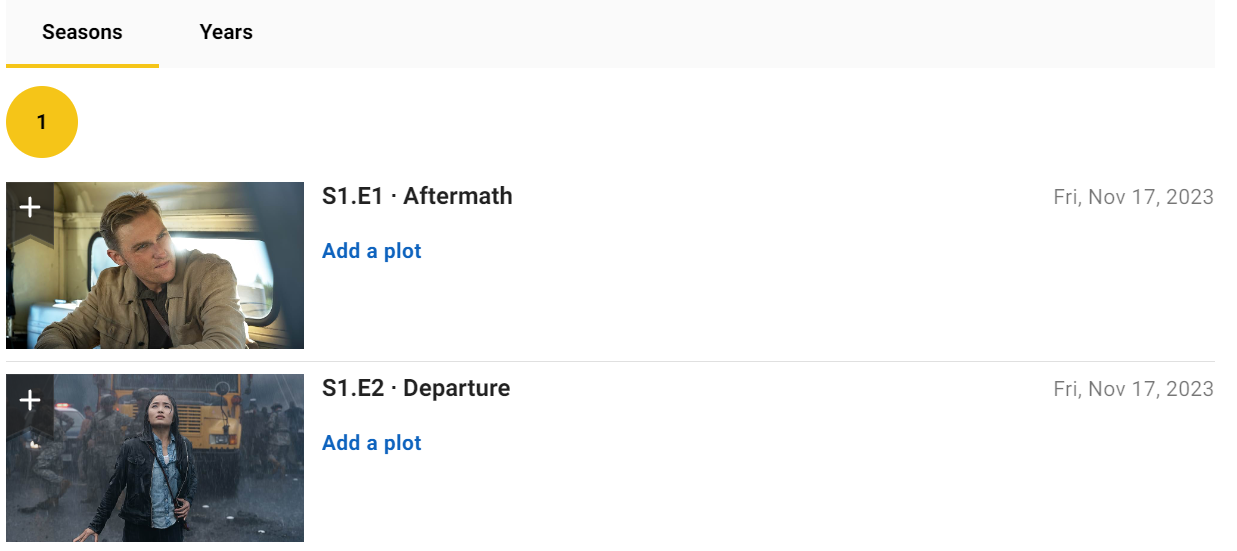Open the S1.E2 Departure episode title
The height and width of the screenshot is (551, 1237).
tap(416, 388)
